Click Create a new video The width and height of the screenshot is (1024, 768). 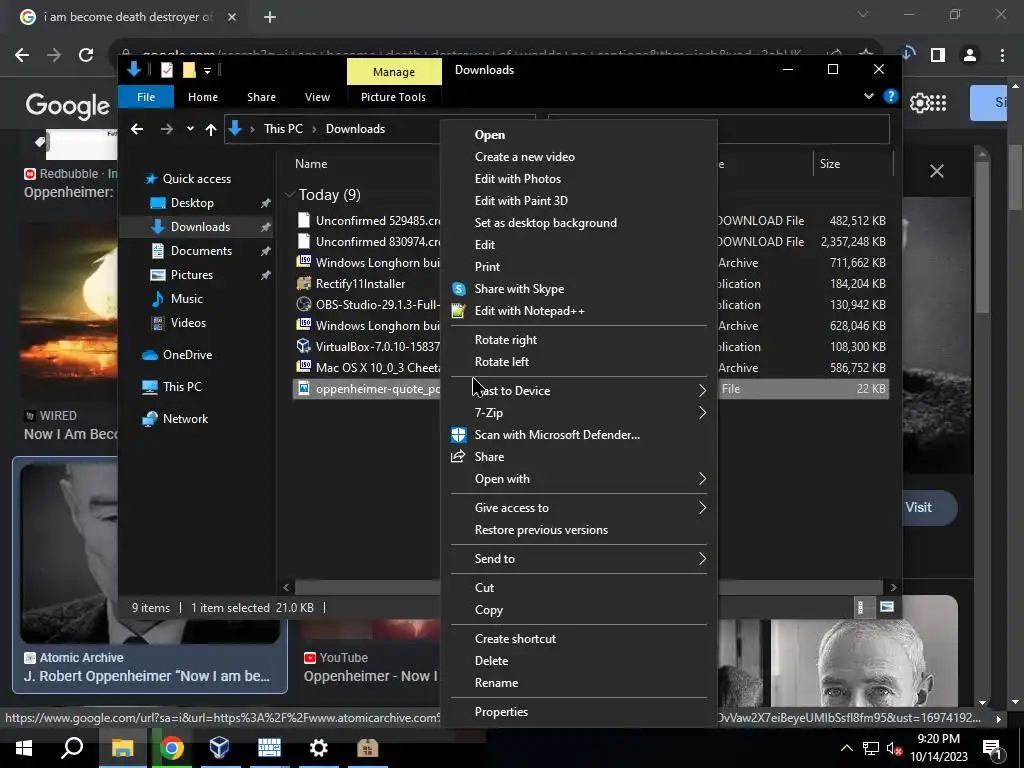click(x=524, y=157)
